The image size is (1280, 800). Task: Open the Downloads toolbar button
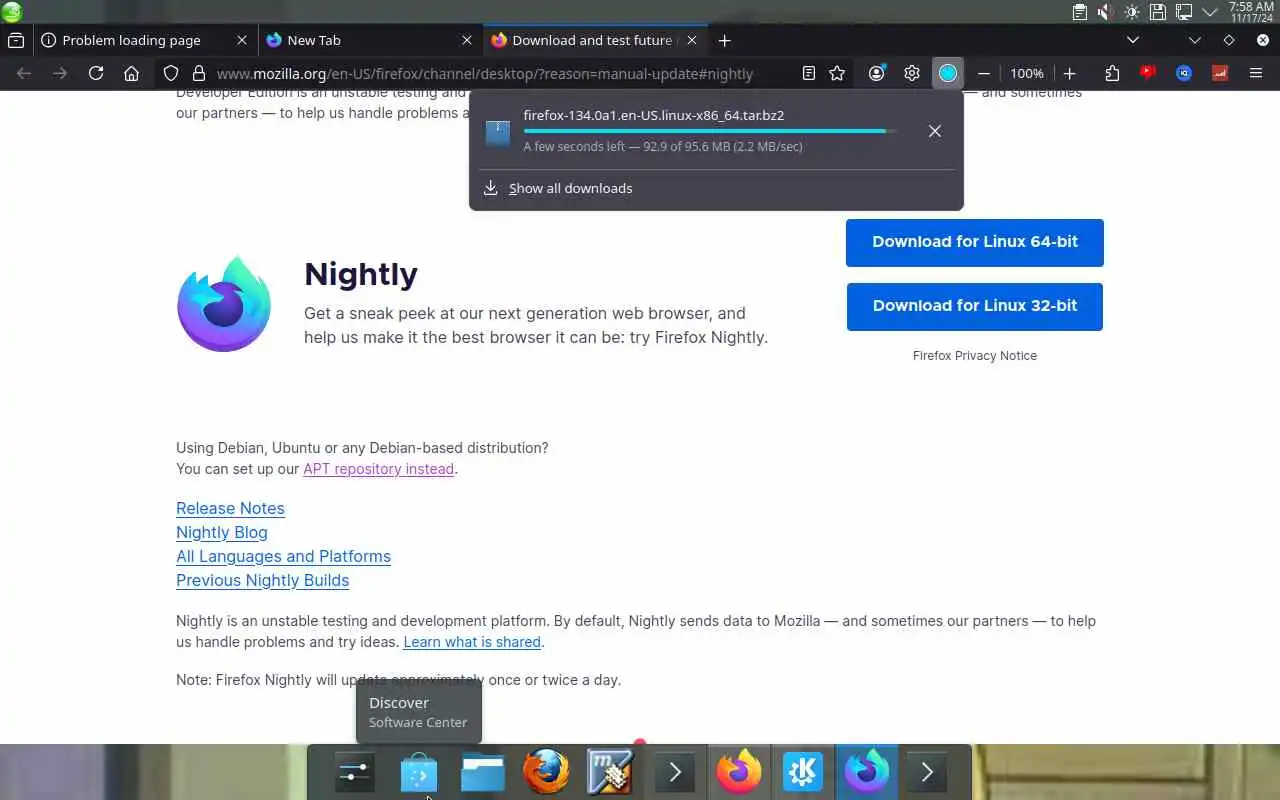pyautogui.click(x=947, y=73)
